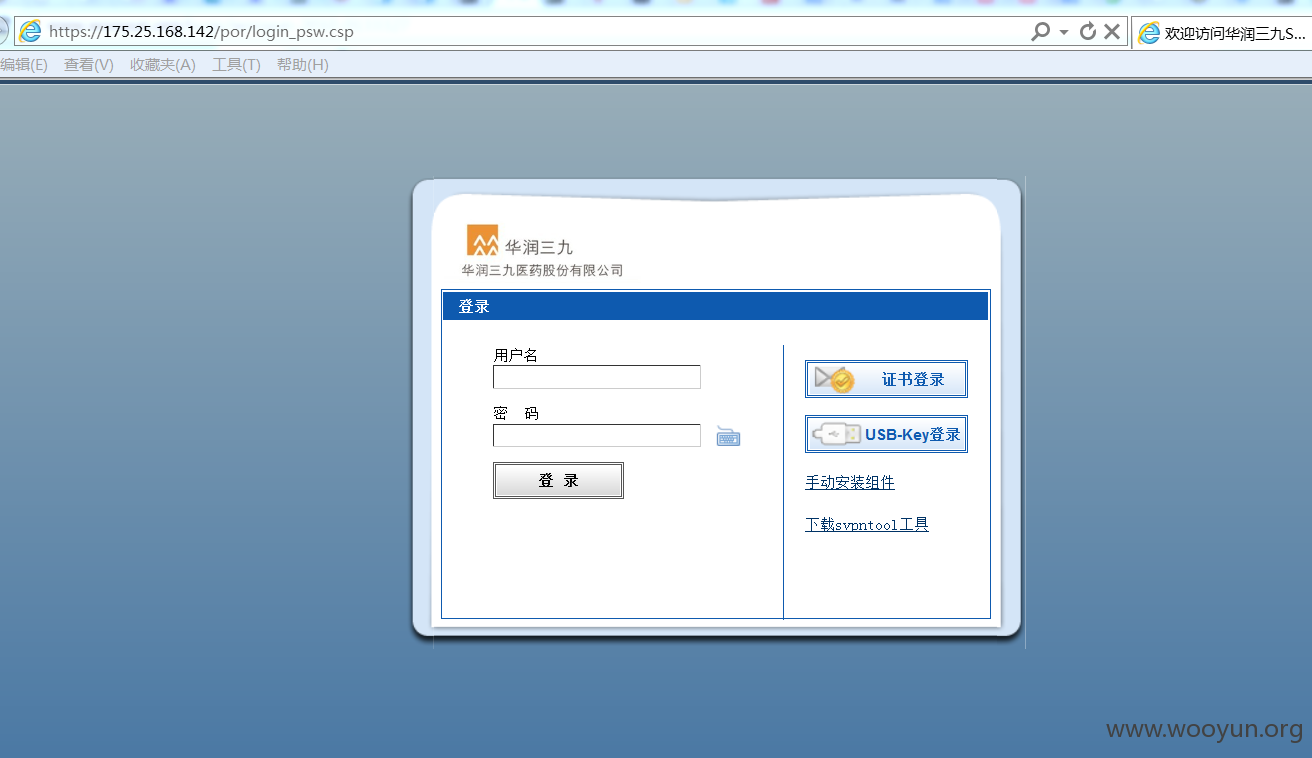Click the 华润三九医药股份有限公司 text
The image size is (1312, 758).
click(542, 270)
